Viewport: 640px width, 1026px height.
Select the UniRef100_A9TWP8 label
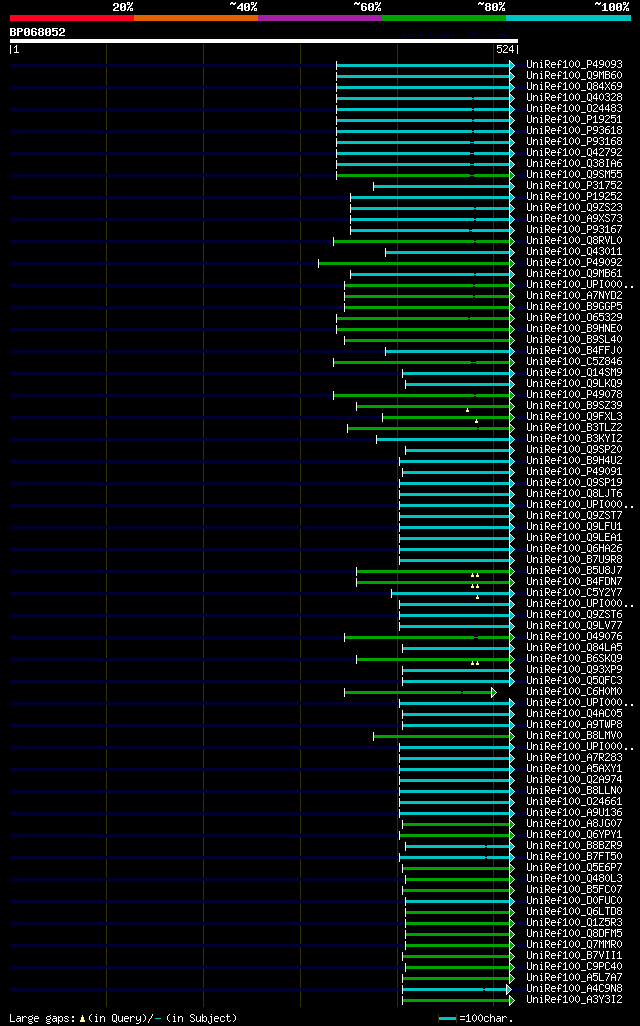(575, 724)
